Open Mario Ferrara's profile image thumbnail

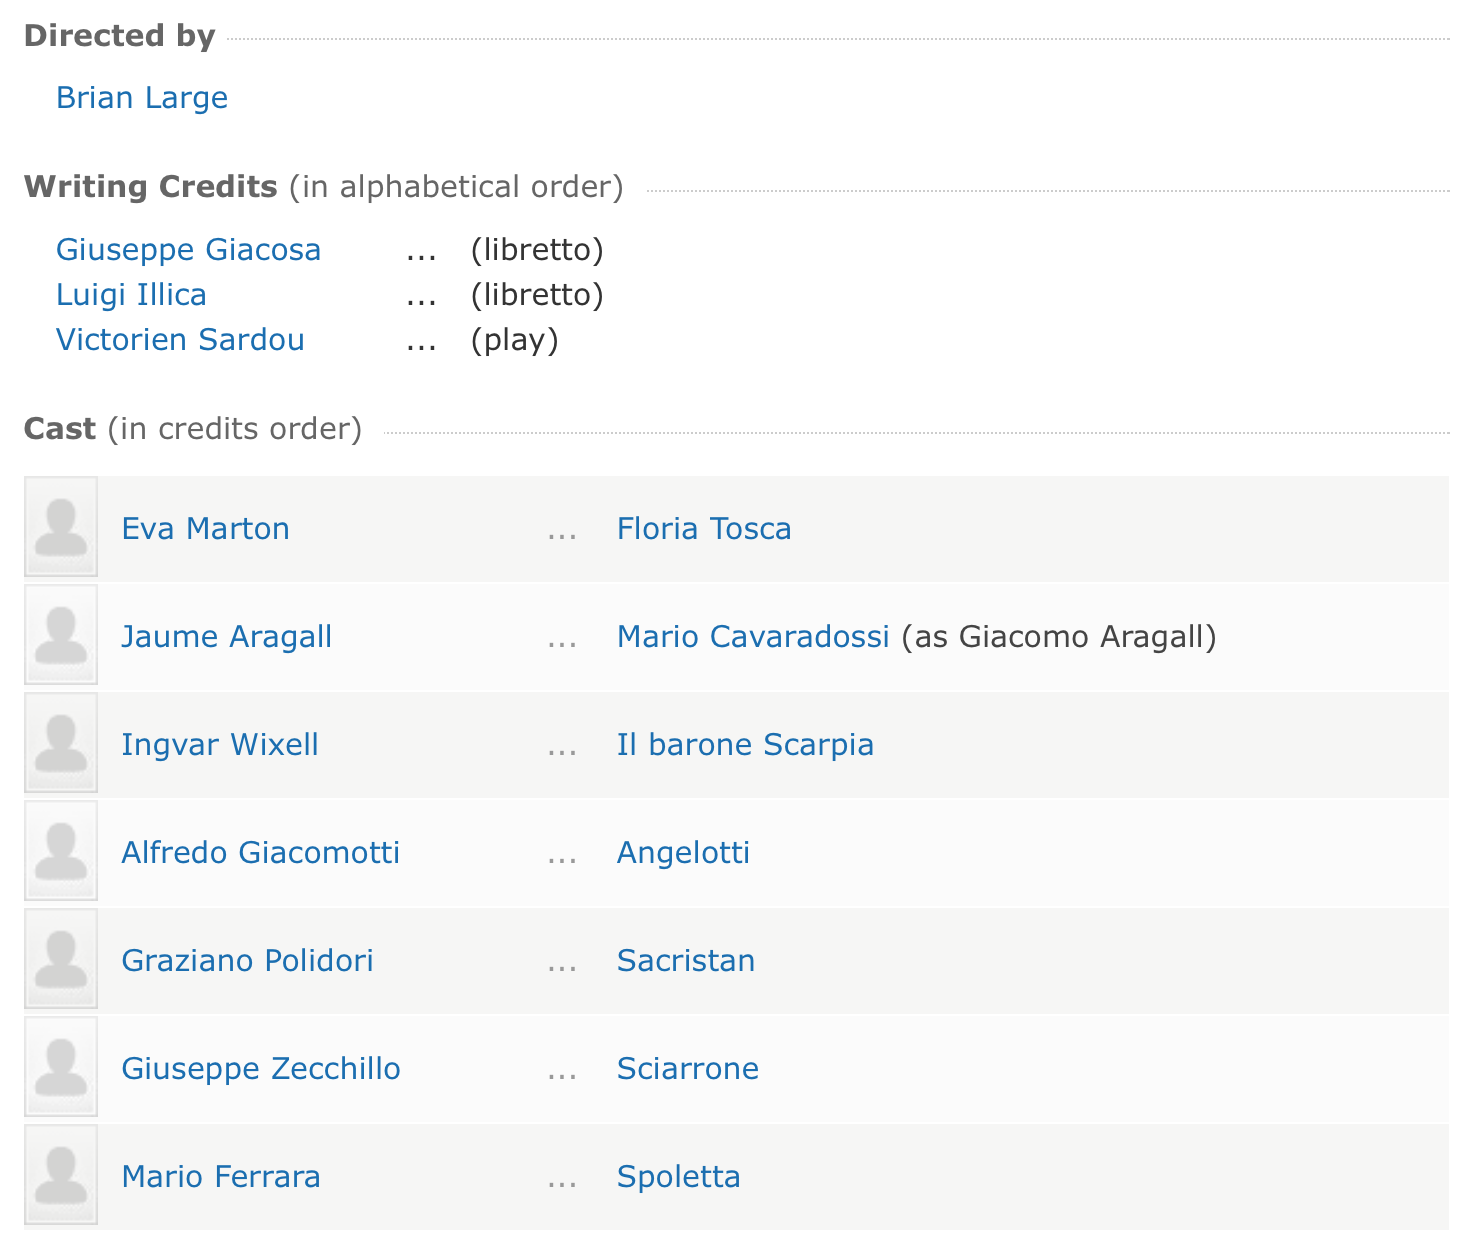point(61,1175)
